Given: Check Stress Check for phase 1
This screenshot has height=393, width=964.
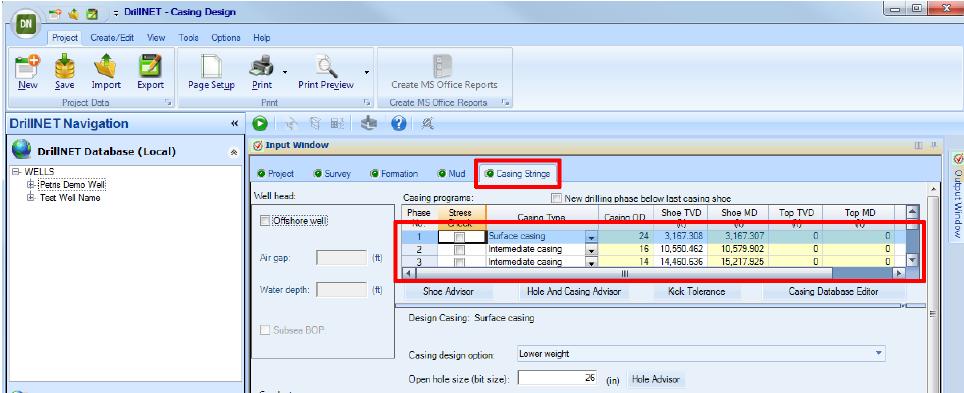Looking at the screenshot, I should 460,236.
